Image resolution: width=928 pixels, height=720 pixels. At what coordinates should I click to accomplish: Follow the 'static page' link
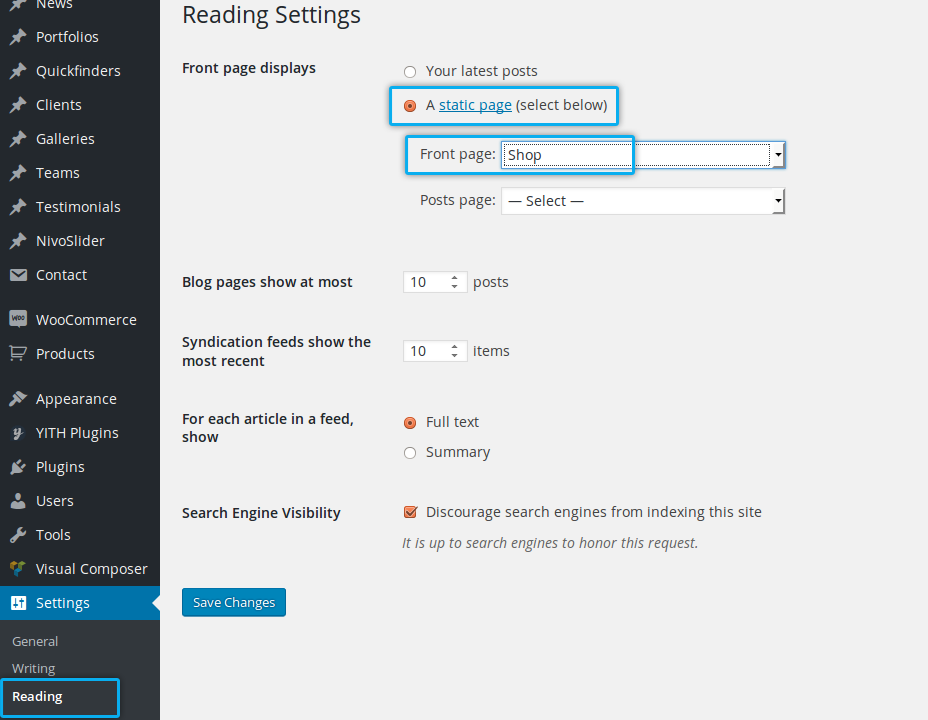click(x=475, y=105)
